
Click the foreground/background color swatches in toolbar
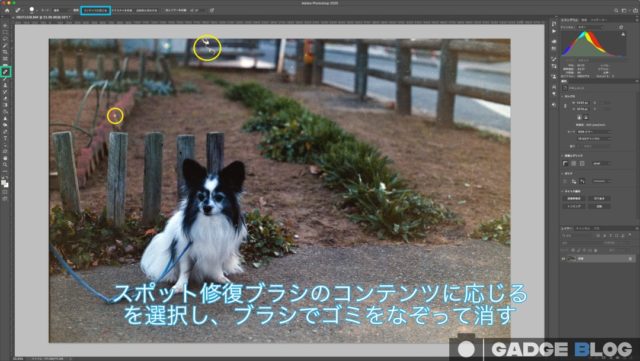pos(5,183)
